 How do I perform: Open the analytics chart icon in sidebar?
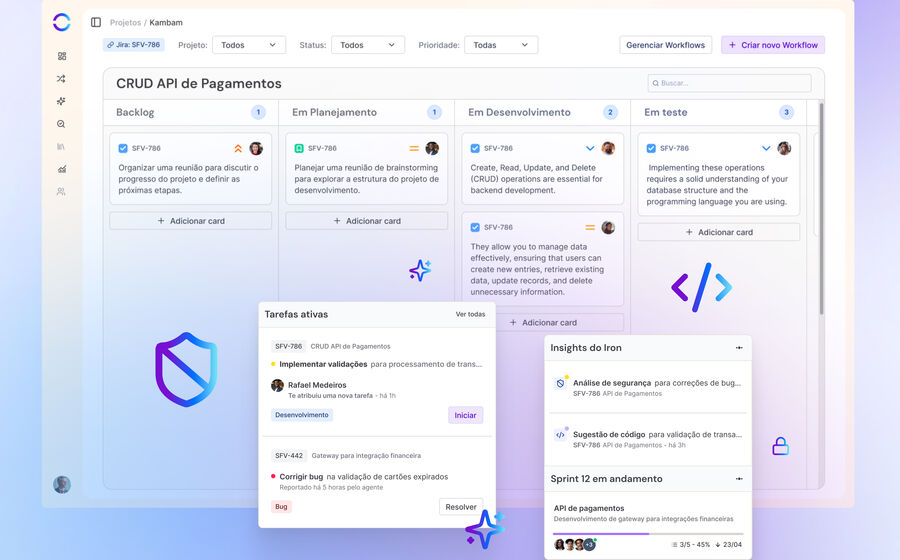point(61,169)
